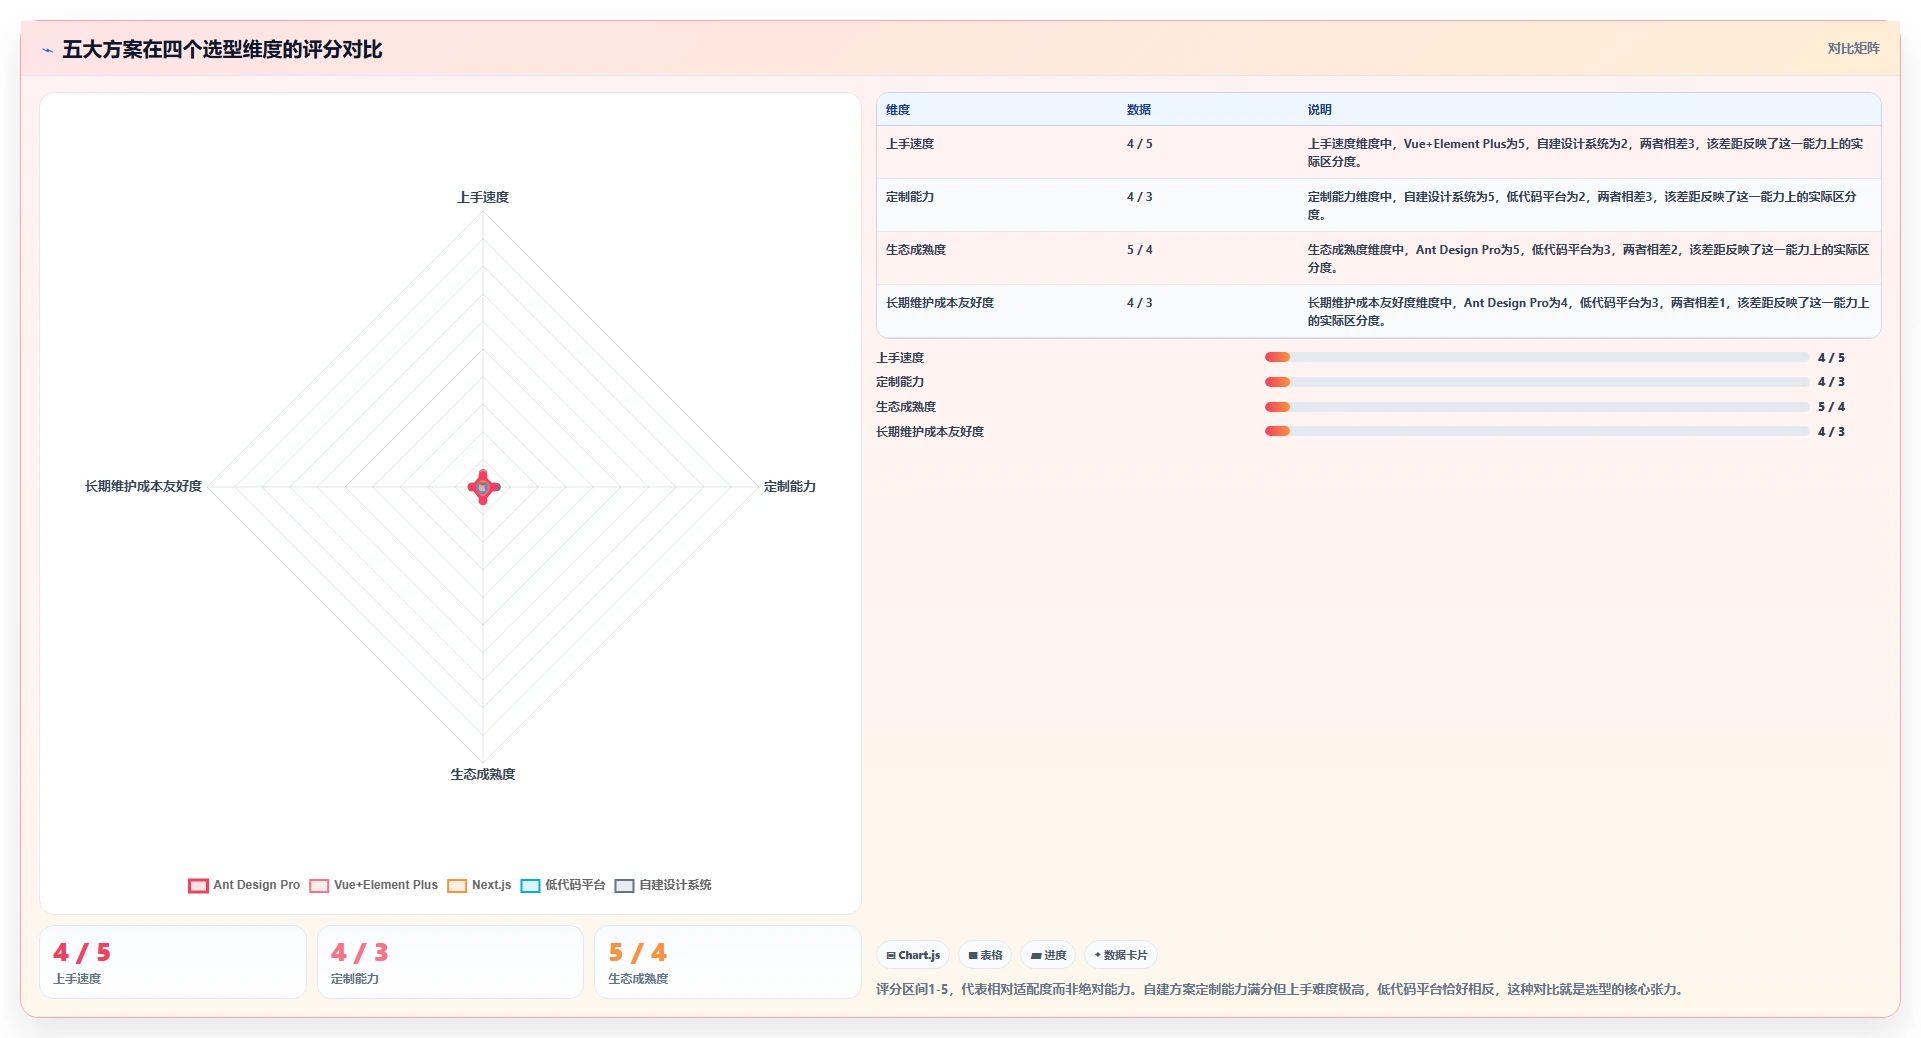Click the 上手速度 axis label on radar
The width and height of the screenshot is (1921, 1038).
coord(483,197)
